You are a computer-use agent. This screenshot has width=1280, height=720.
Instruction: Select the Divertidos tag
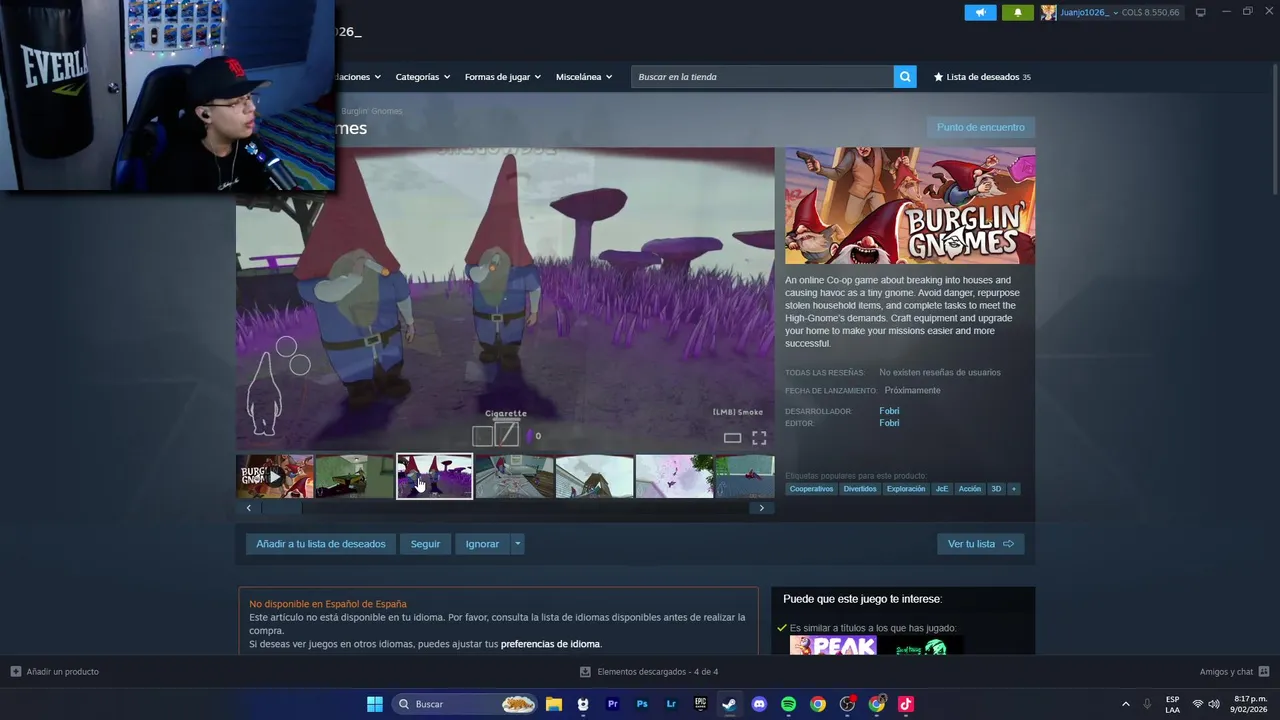(x=860, y=489)
